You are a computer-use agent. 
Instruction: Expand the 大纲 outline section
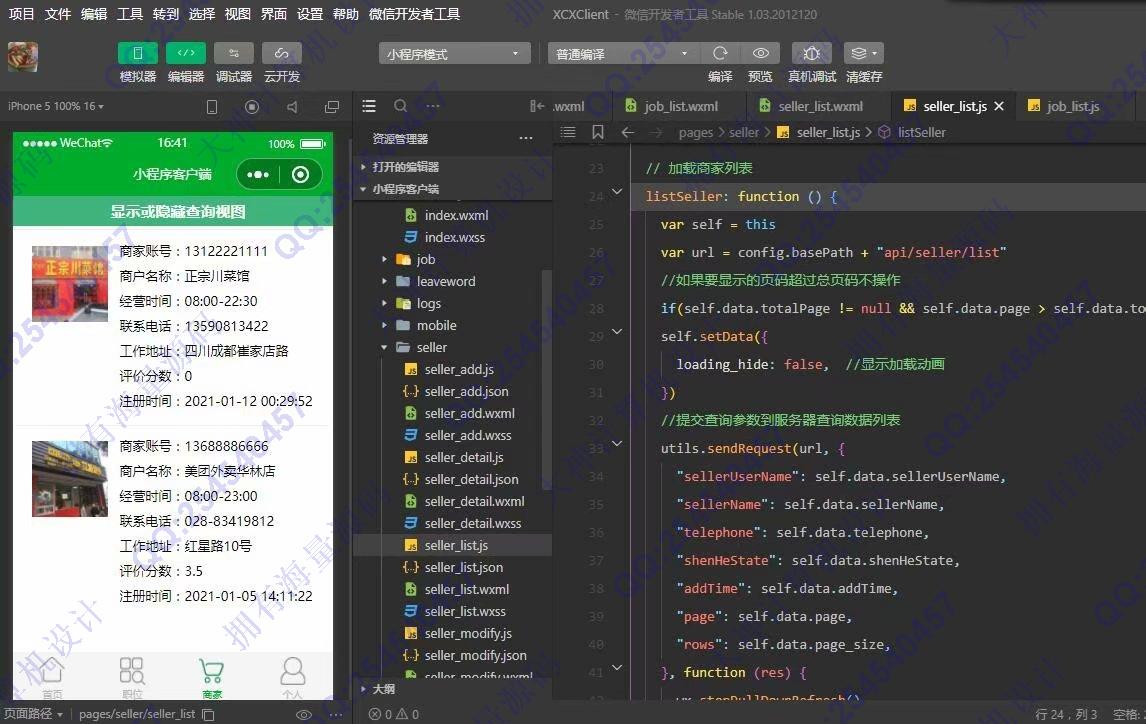(x=383, y=689)
